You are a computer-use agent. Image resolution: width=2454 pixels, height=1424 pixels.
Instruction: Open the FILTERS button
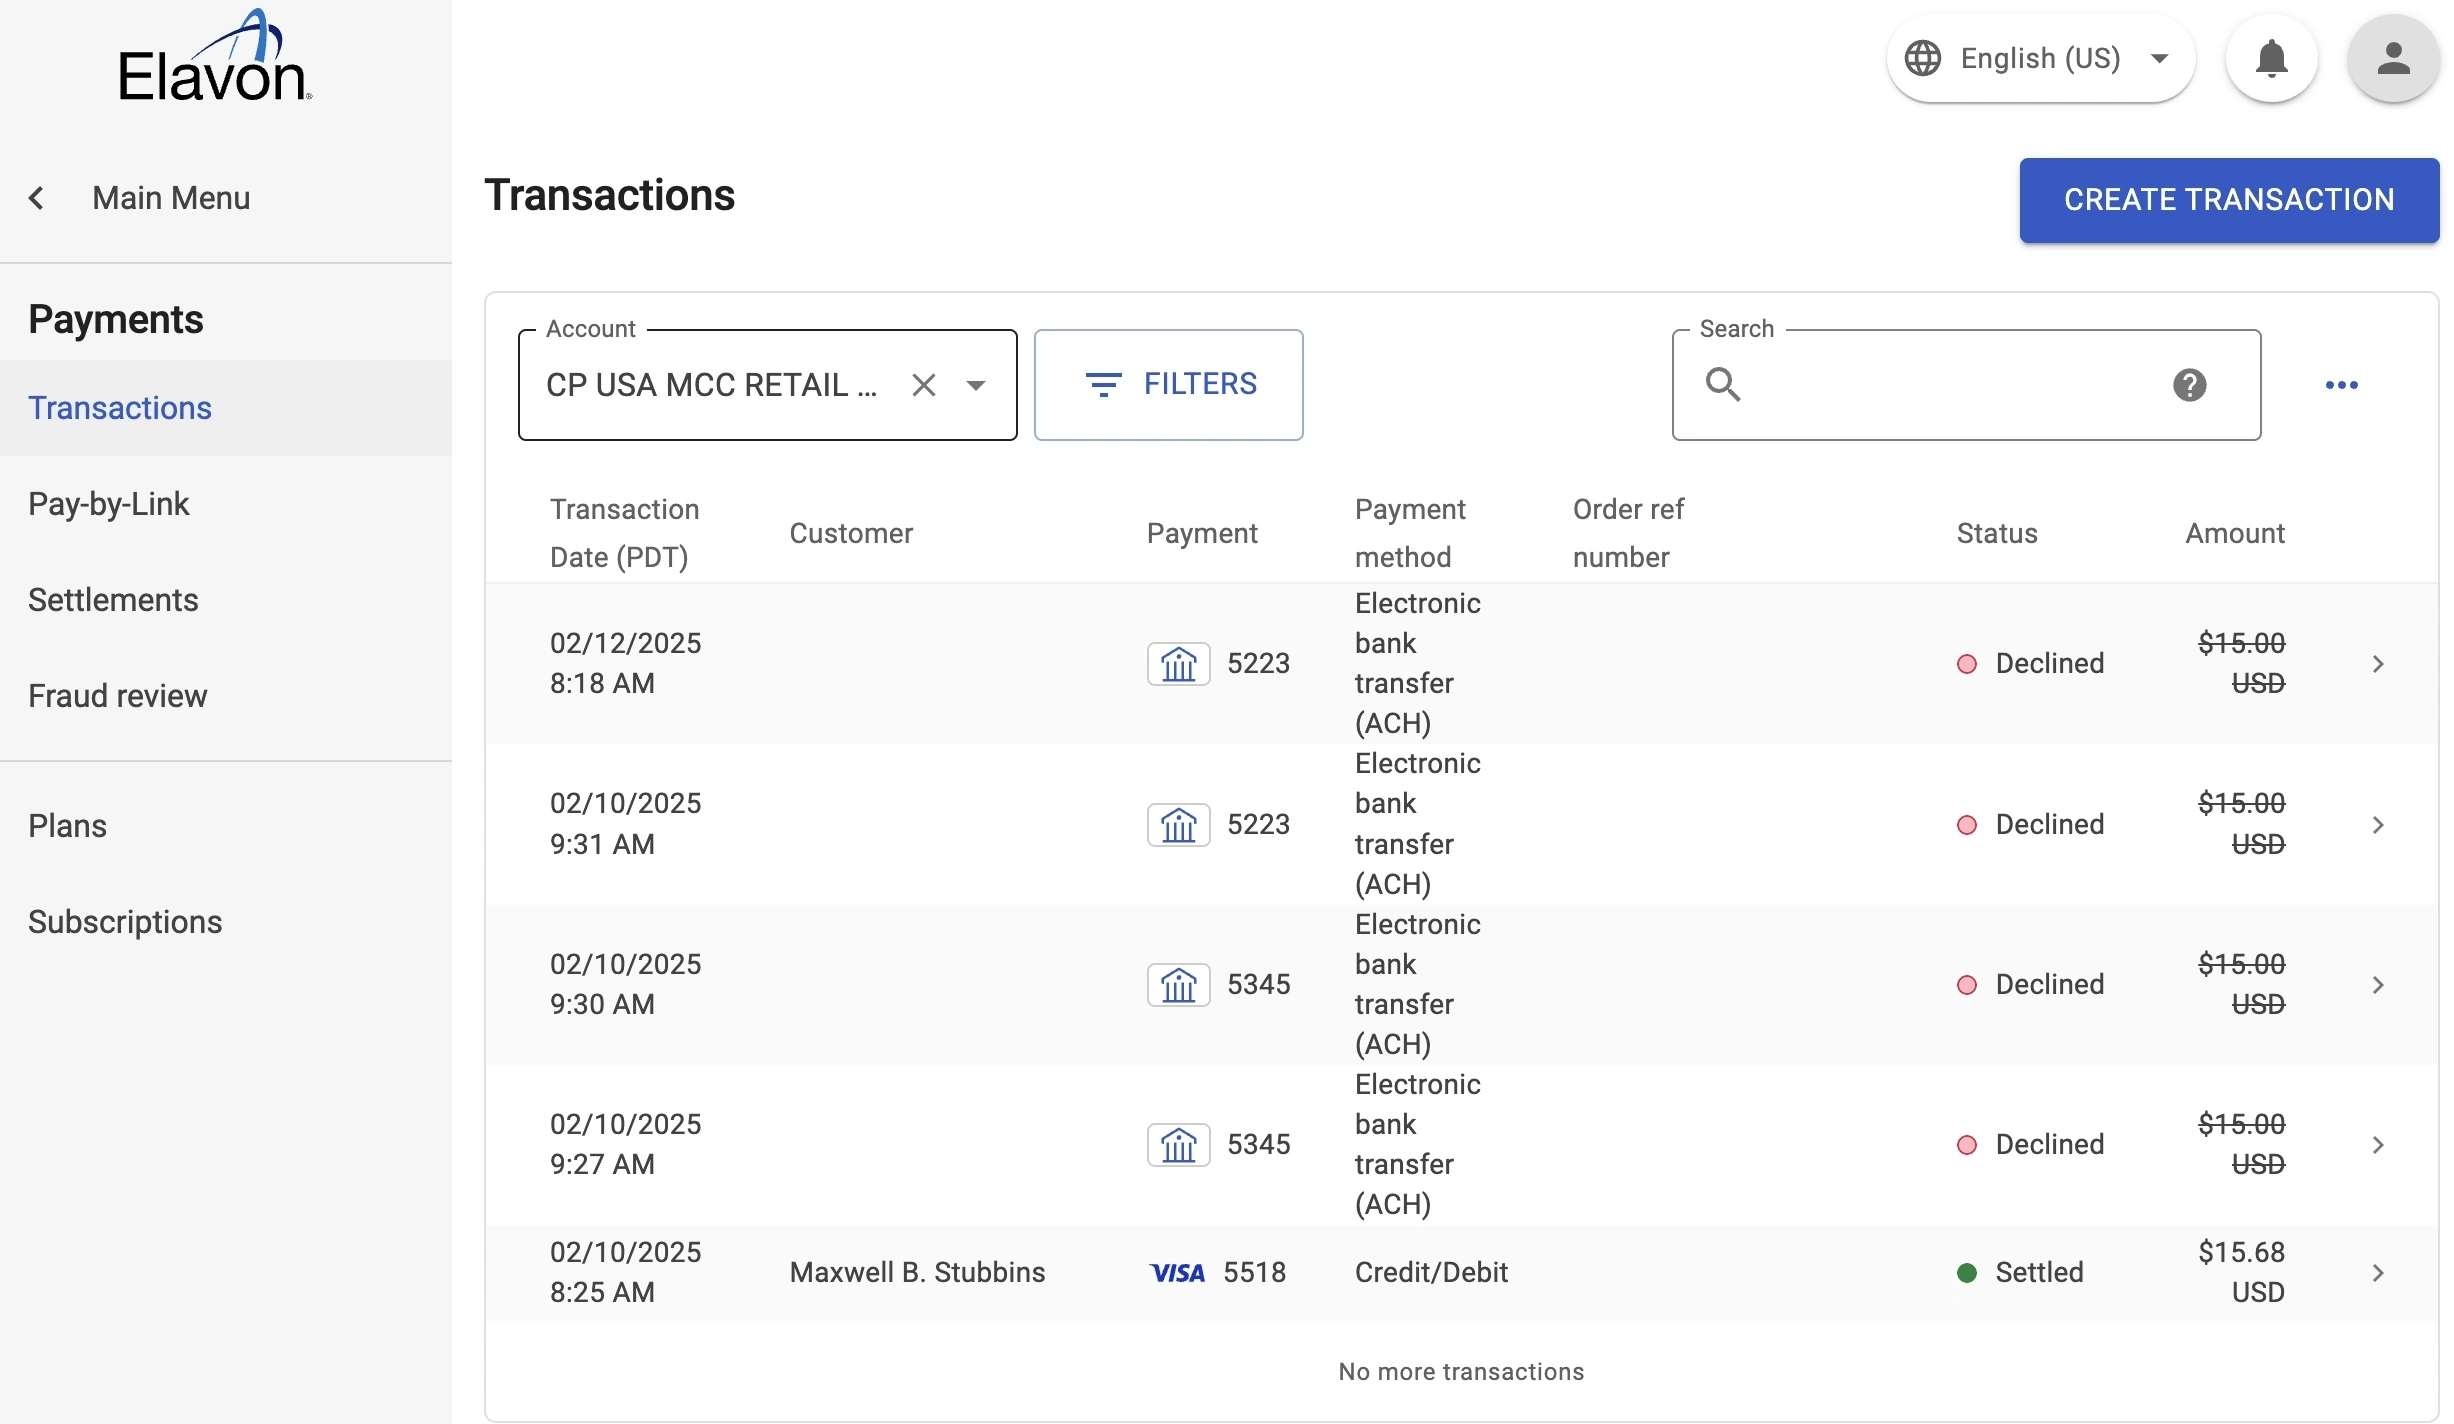coord(1168,385)
